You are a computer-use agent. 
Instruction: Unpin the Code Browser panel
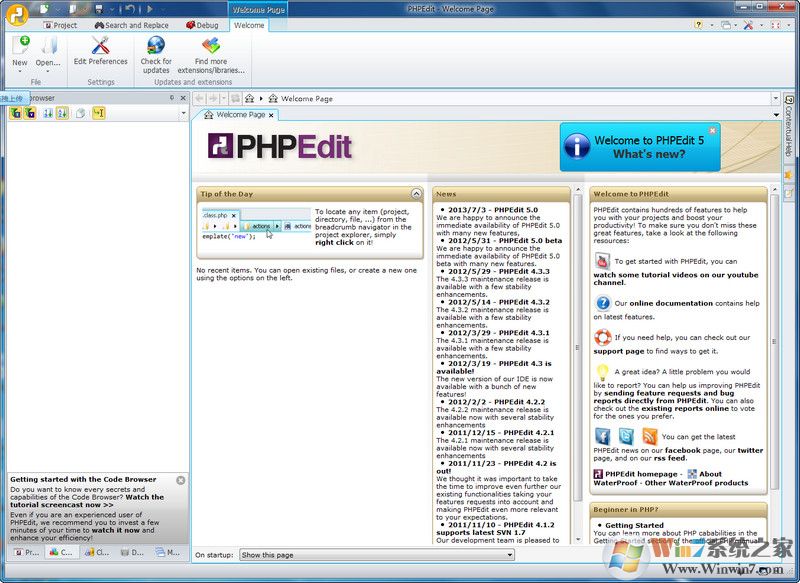[170, 97]
